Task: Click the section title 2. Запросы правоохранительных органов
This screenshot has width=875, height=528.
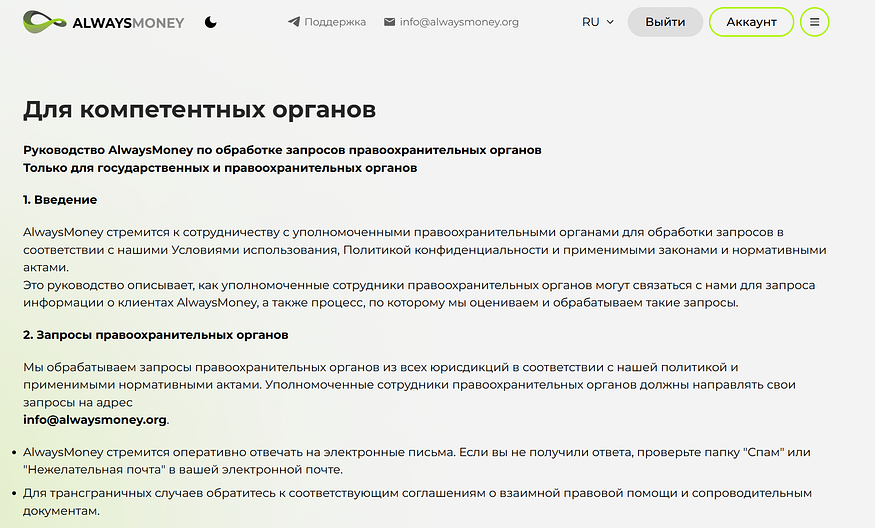Action: coord(156,335)
